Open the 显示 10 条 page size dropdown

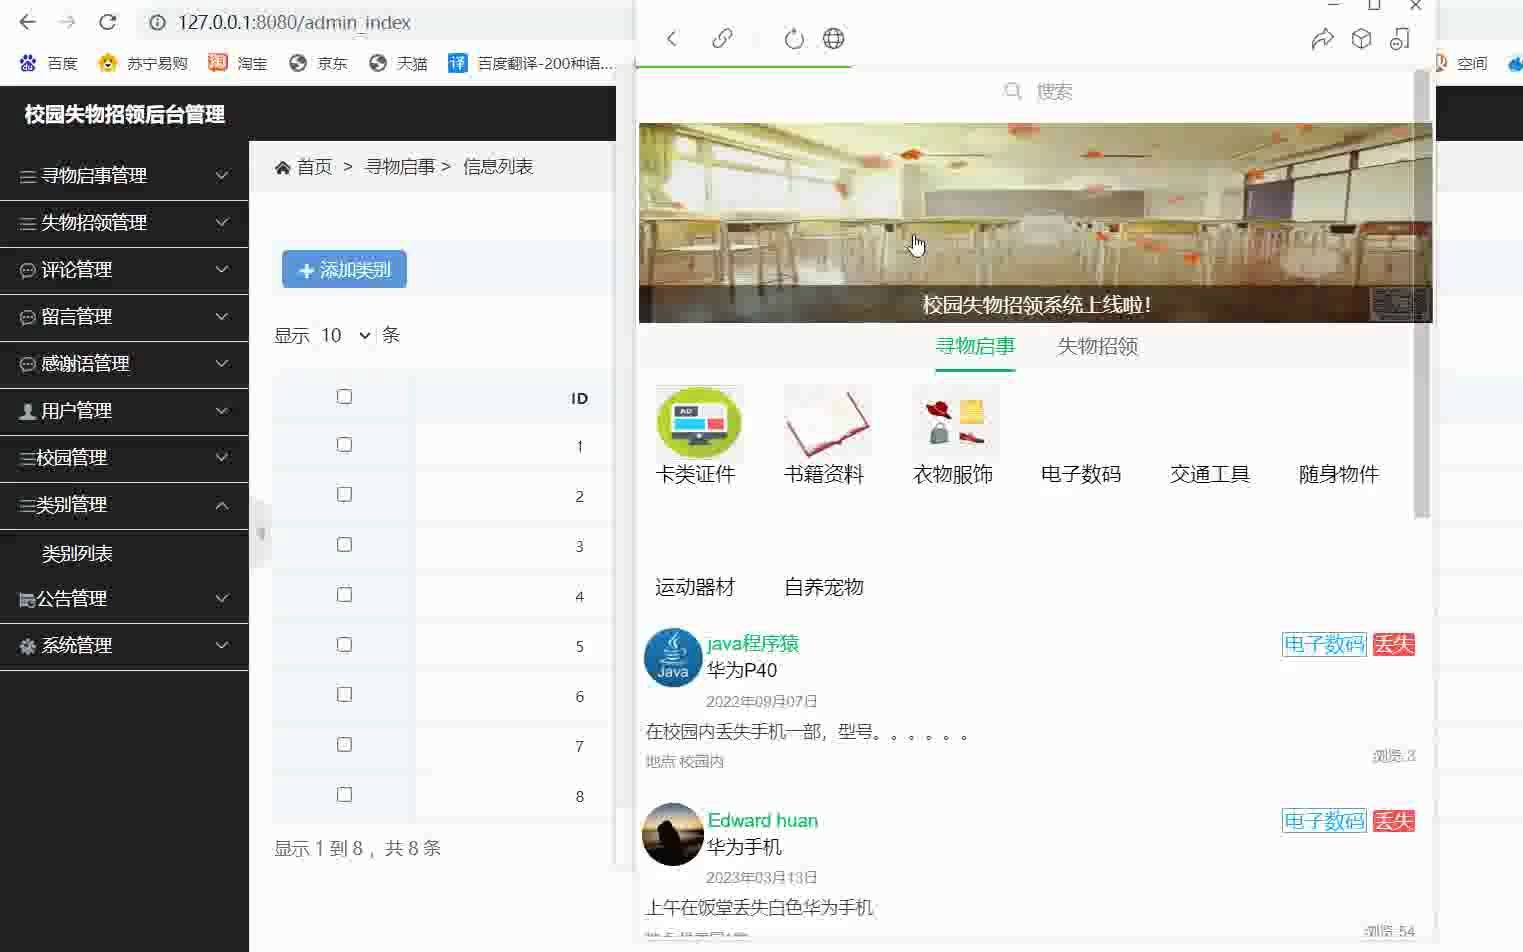345,335
